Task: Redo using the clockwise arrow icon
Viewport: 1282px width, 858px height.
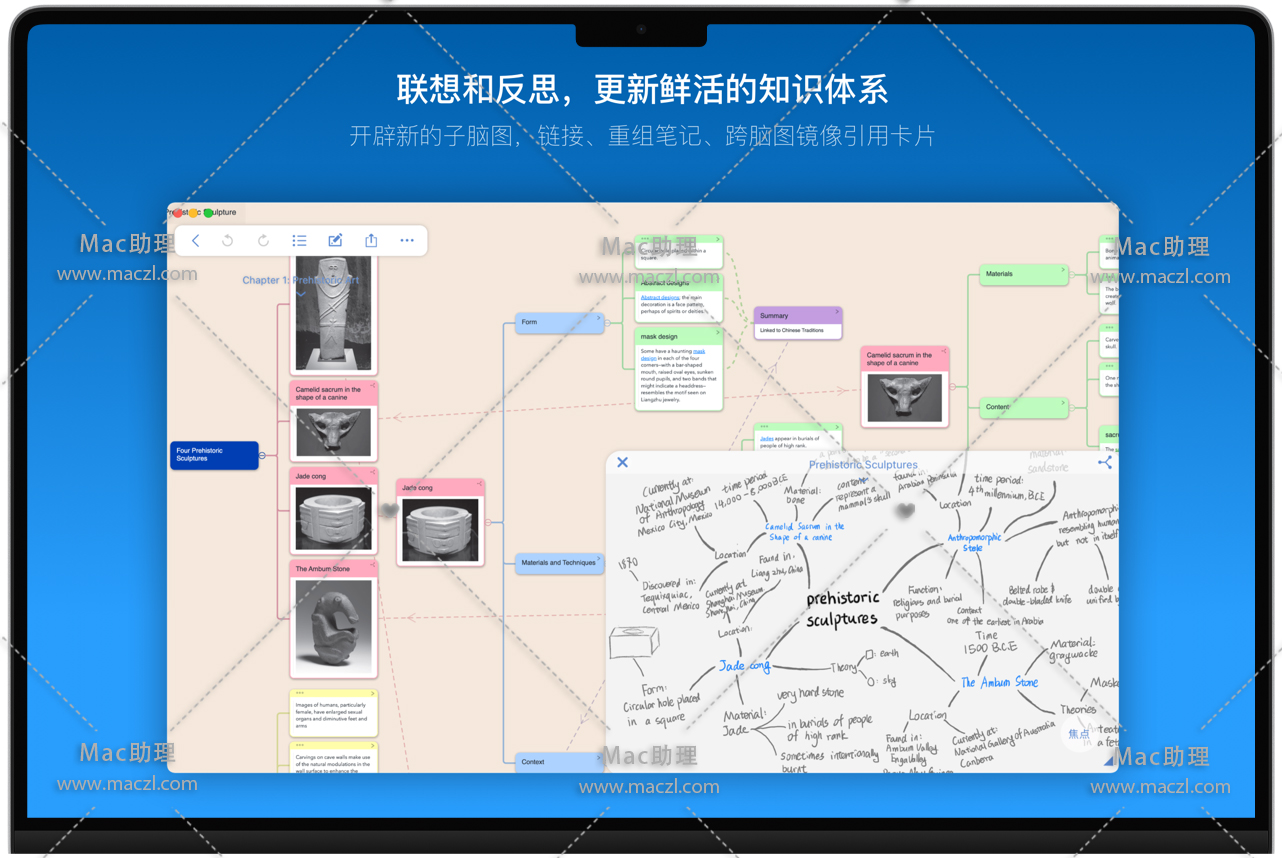Action: pos(263,241)
